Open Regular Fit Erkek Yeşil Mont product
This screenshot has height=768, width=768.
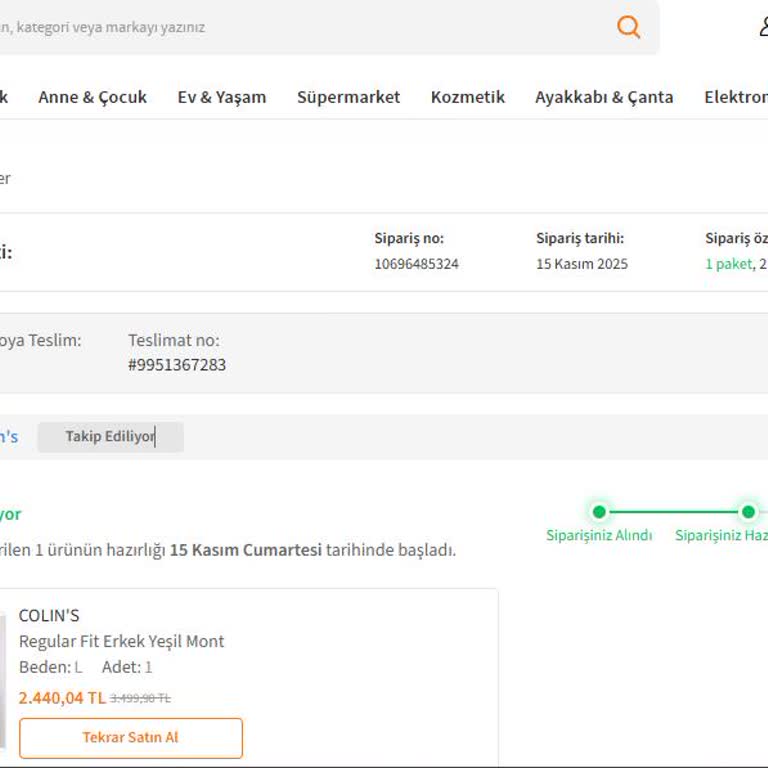pyautogui.click(x=121, y=641)
